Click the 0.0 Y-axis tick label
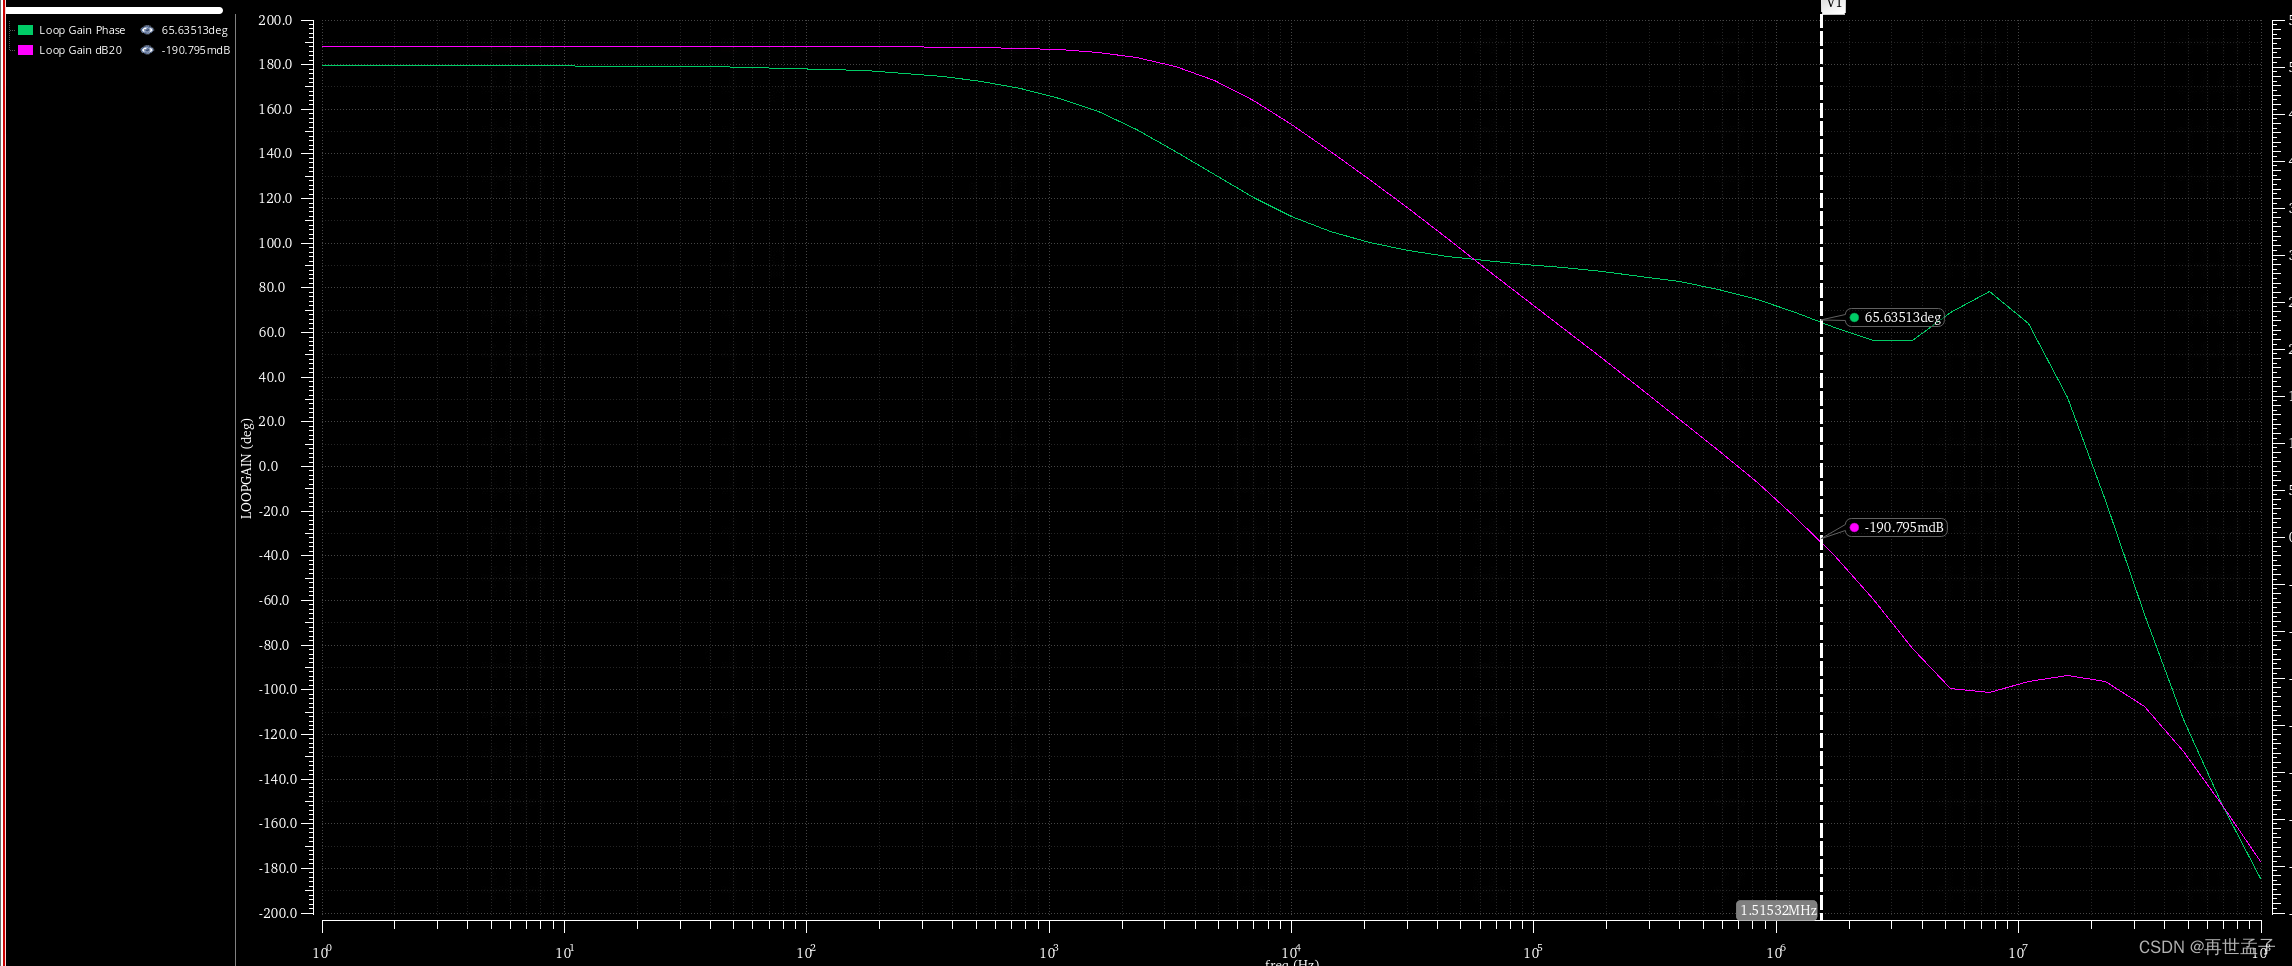Image resolution: width=2292 pixels, height=966 pixels. coord(269,466)
